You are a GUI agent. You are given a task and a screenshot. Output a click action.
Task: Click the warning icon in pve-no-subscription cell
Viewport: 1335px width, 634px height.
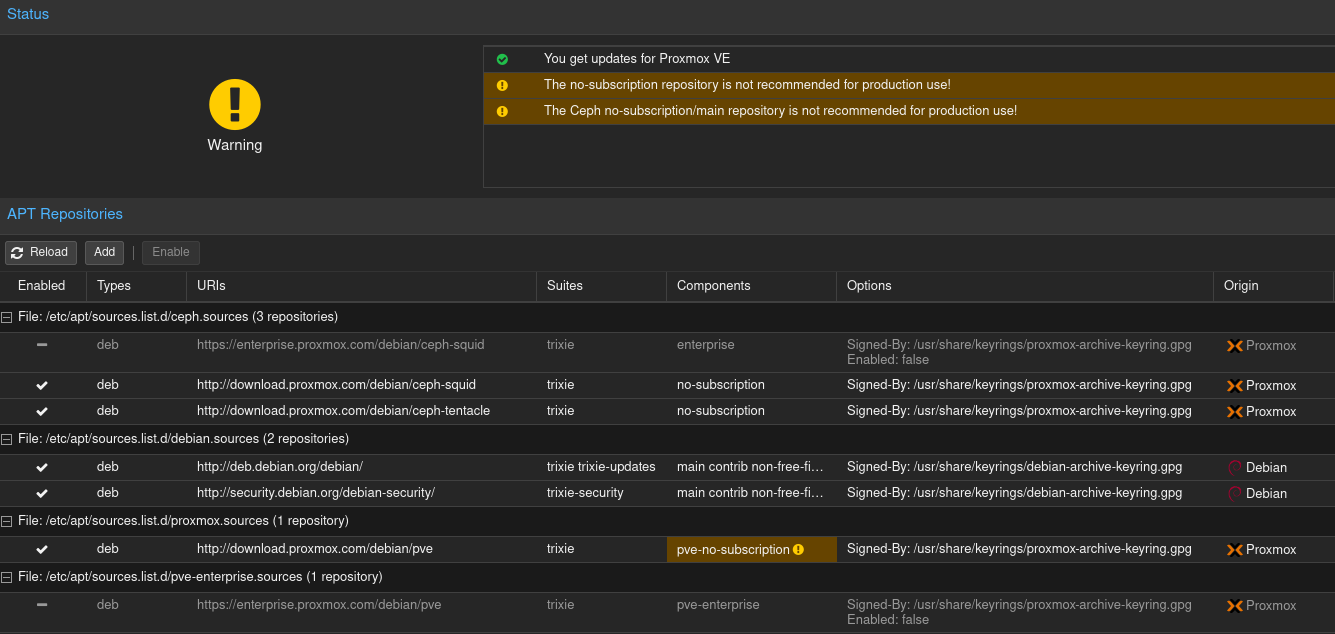[798, 549]
